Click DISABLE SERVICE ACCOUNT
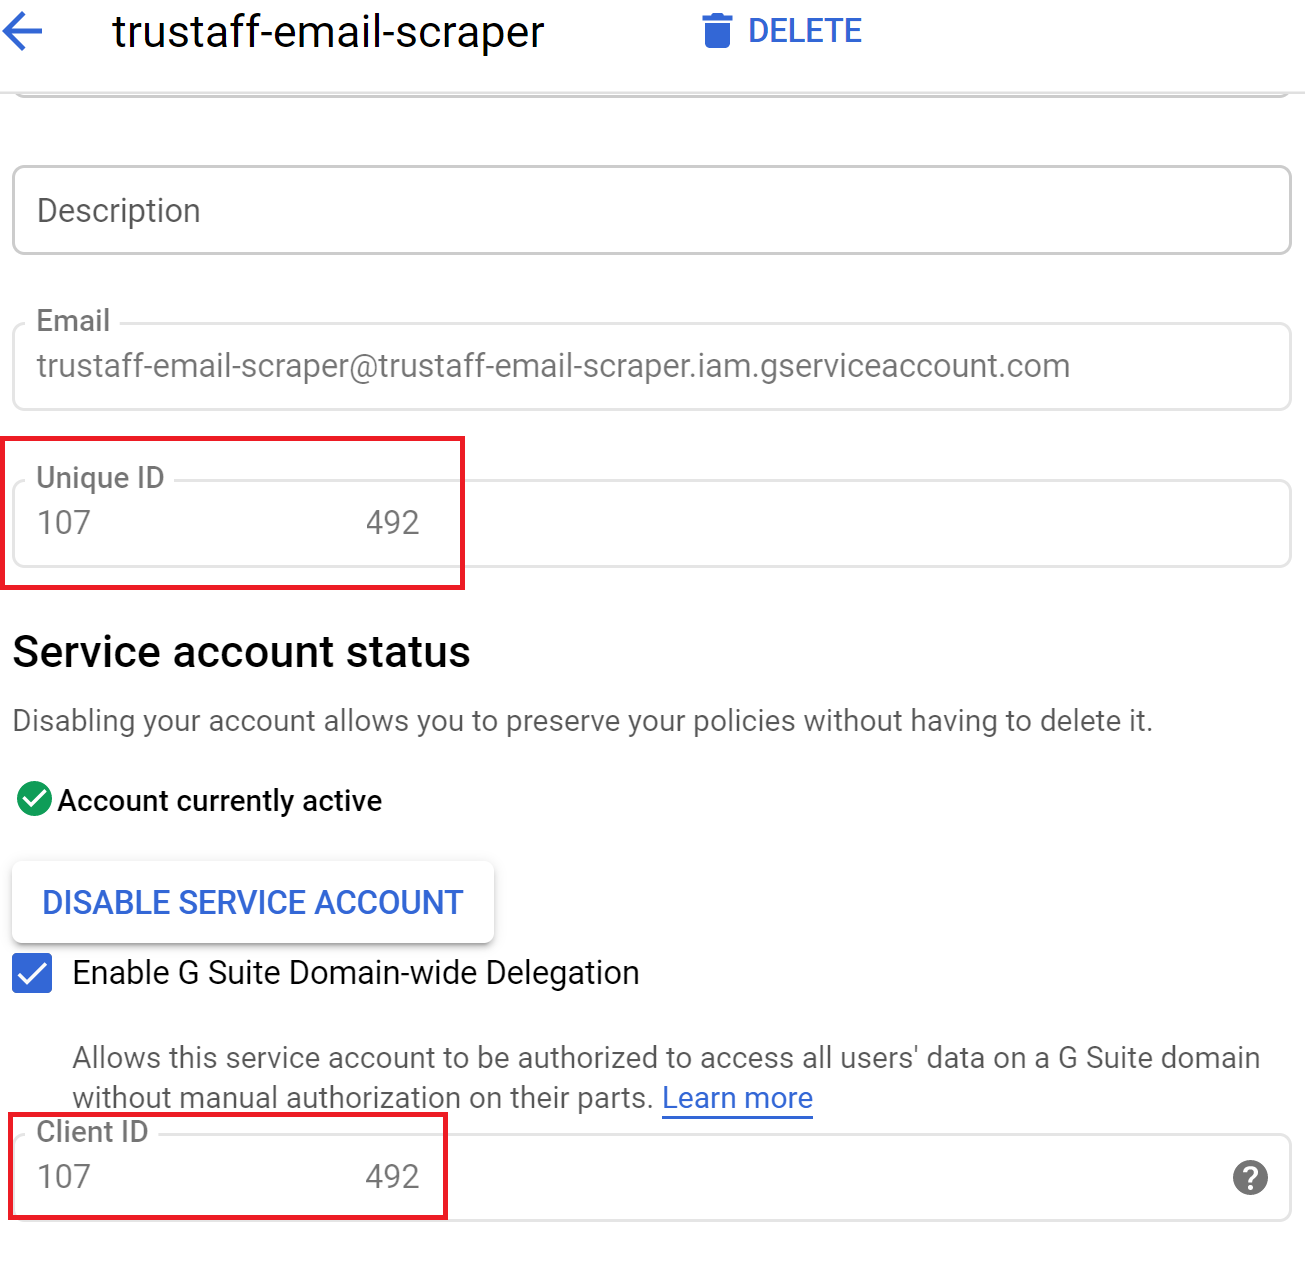Viewport: 1305px width, 1261px height. tap(252, 902)
